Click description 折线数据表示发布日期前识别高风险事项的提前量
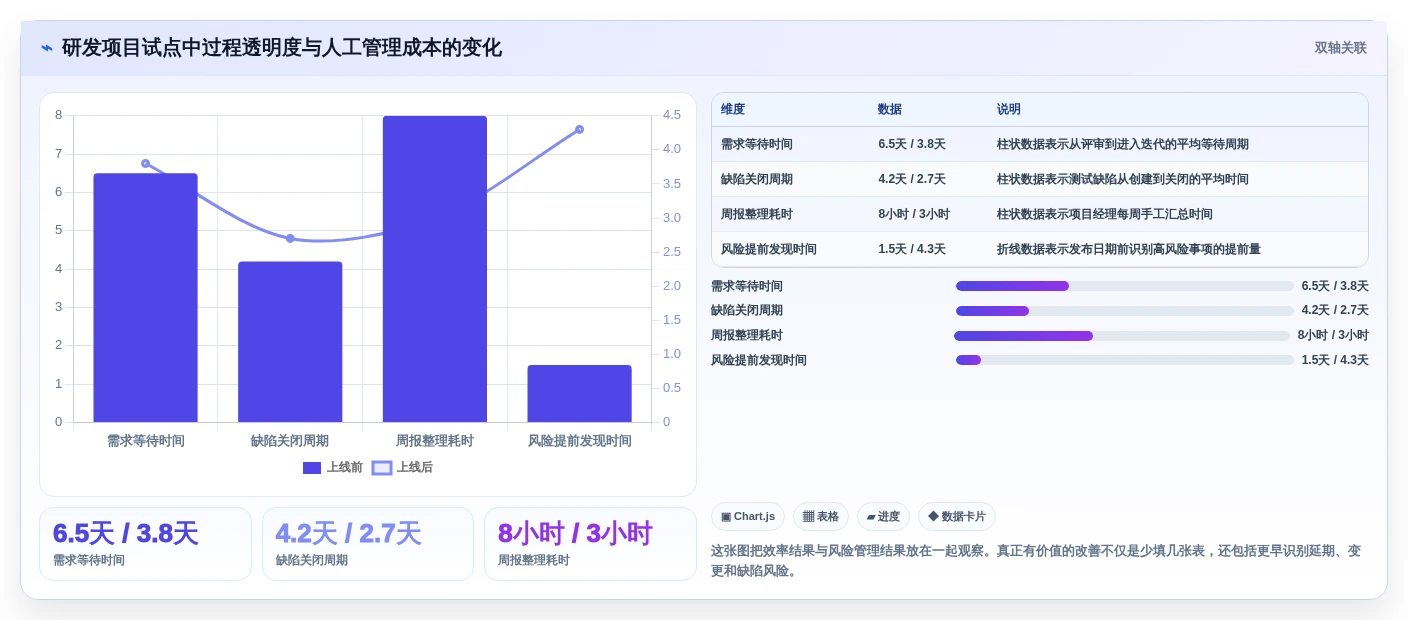 1128,249
